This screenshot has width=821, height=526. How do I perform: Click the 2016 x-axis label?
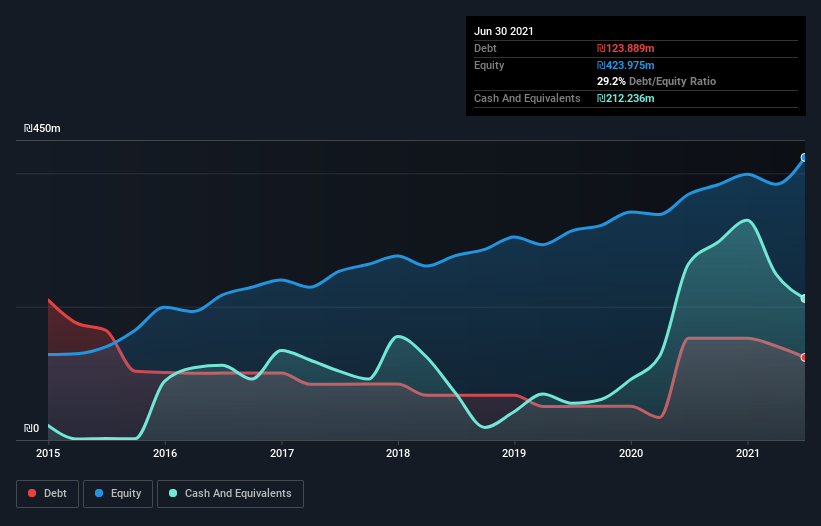click(x=165, y=453)
